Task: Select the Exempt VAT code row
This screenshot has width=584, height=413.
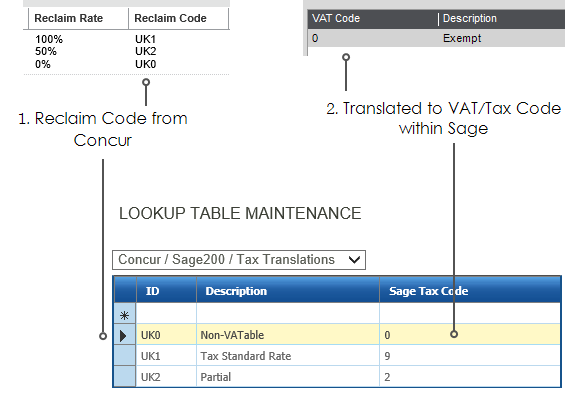Action: [x=436, y=38]
